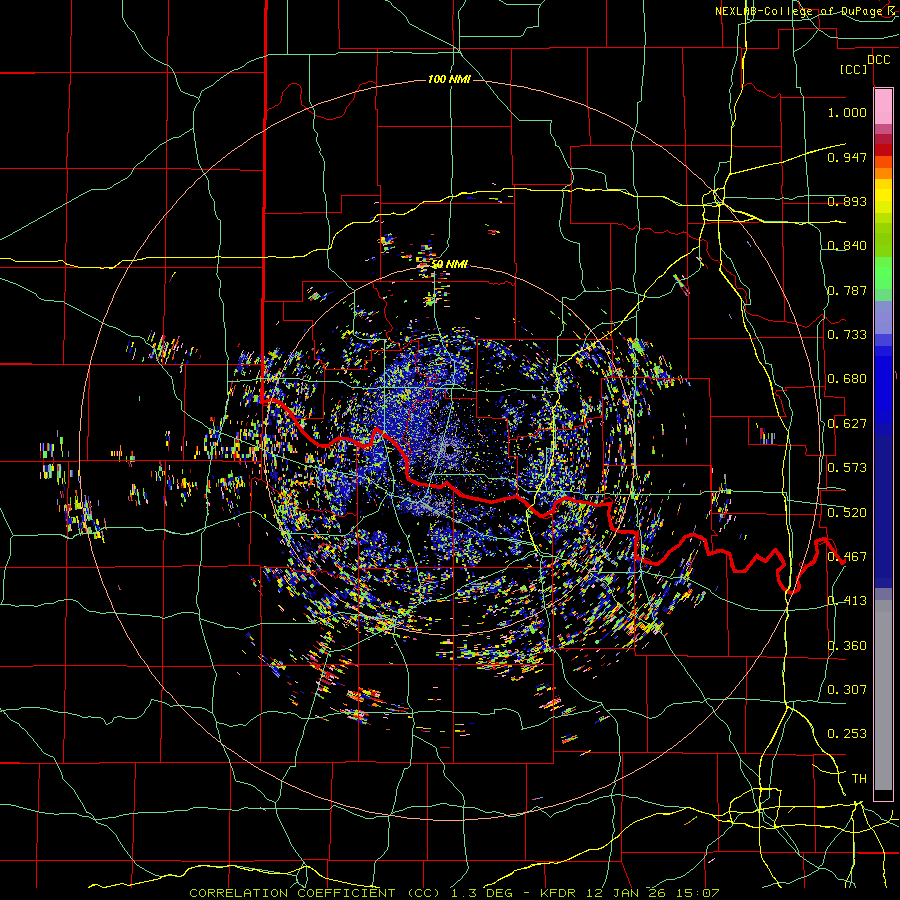The width and height of the screenshot is (900, 900).
Task: Click the KFDR station identifier in the footer
Action: click(x=560, y=893)
